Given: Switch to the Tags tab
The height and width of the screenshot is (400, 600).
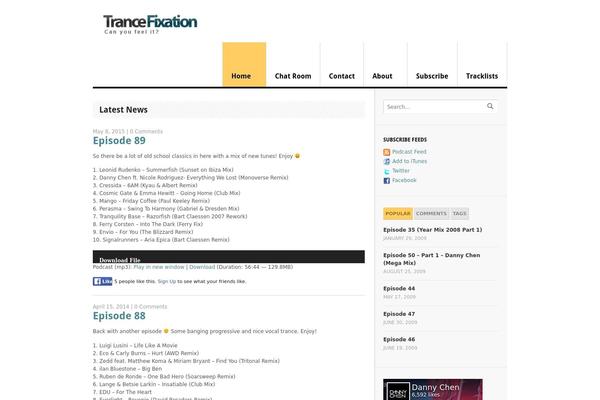Looking at the screenshot, I should [x=459, y=214].
